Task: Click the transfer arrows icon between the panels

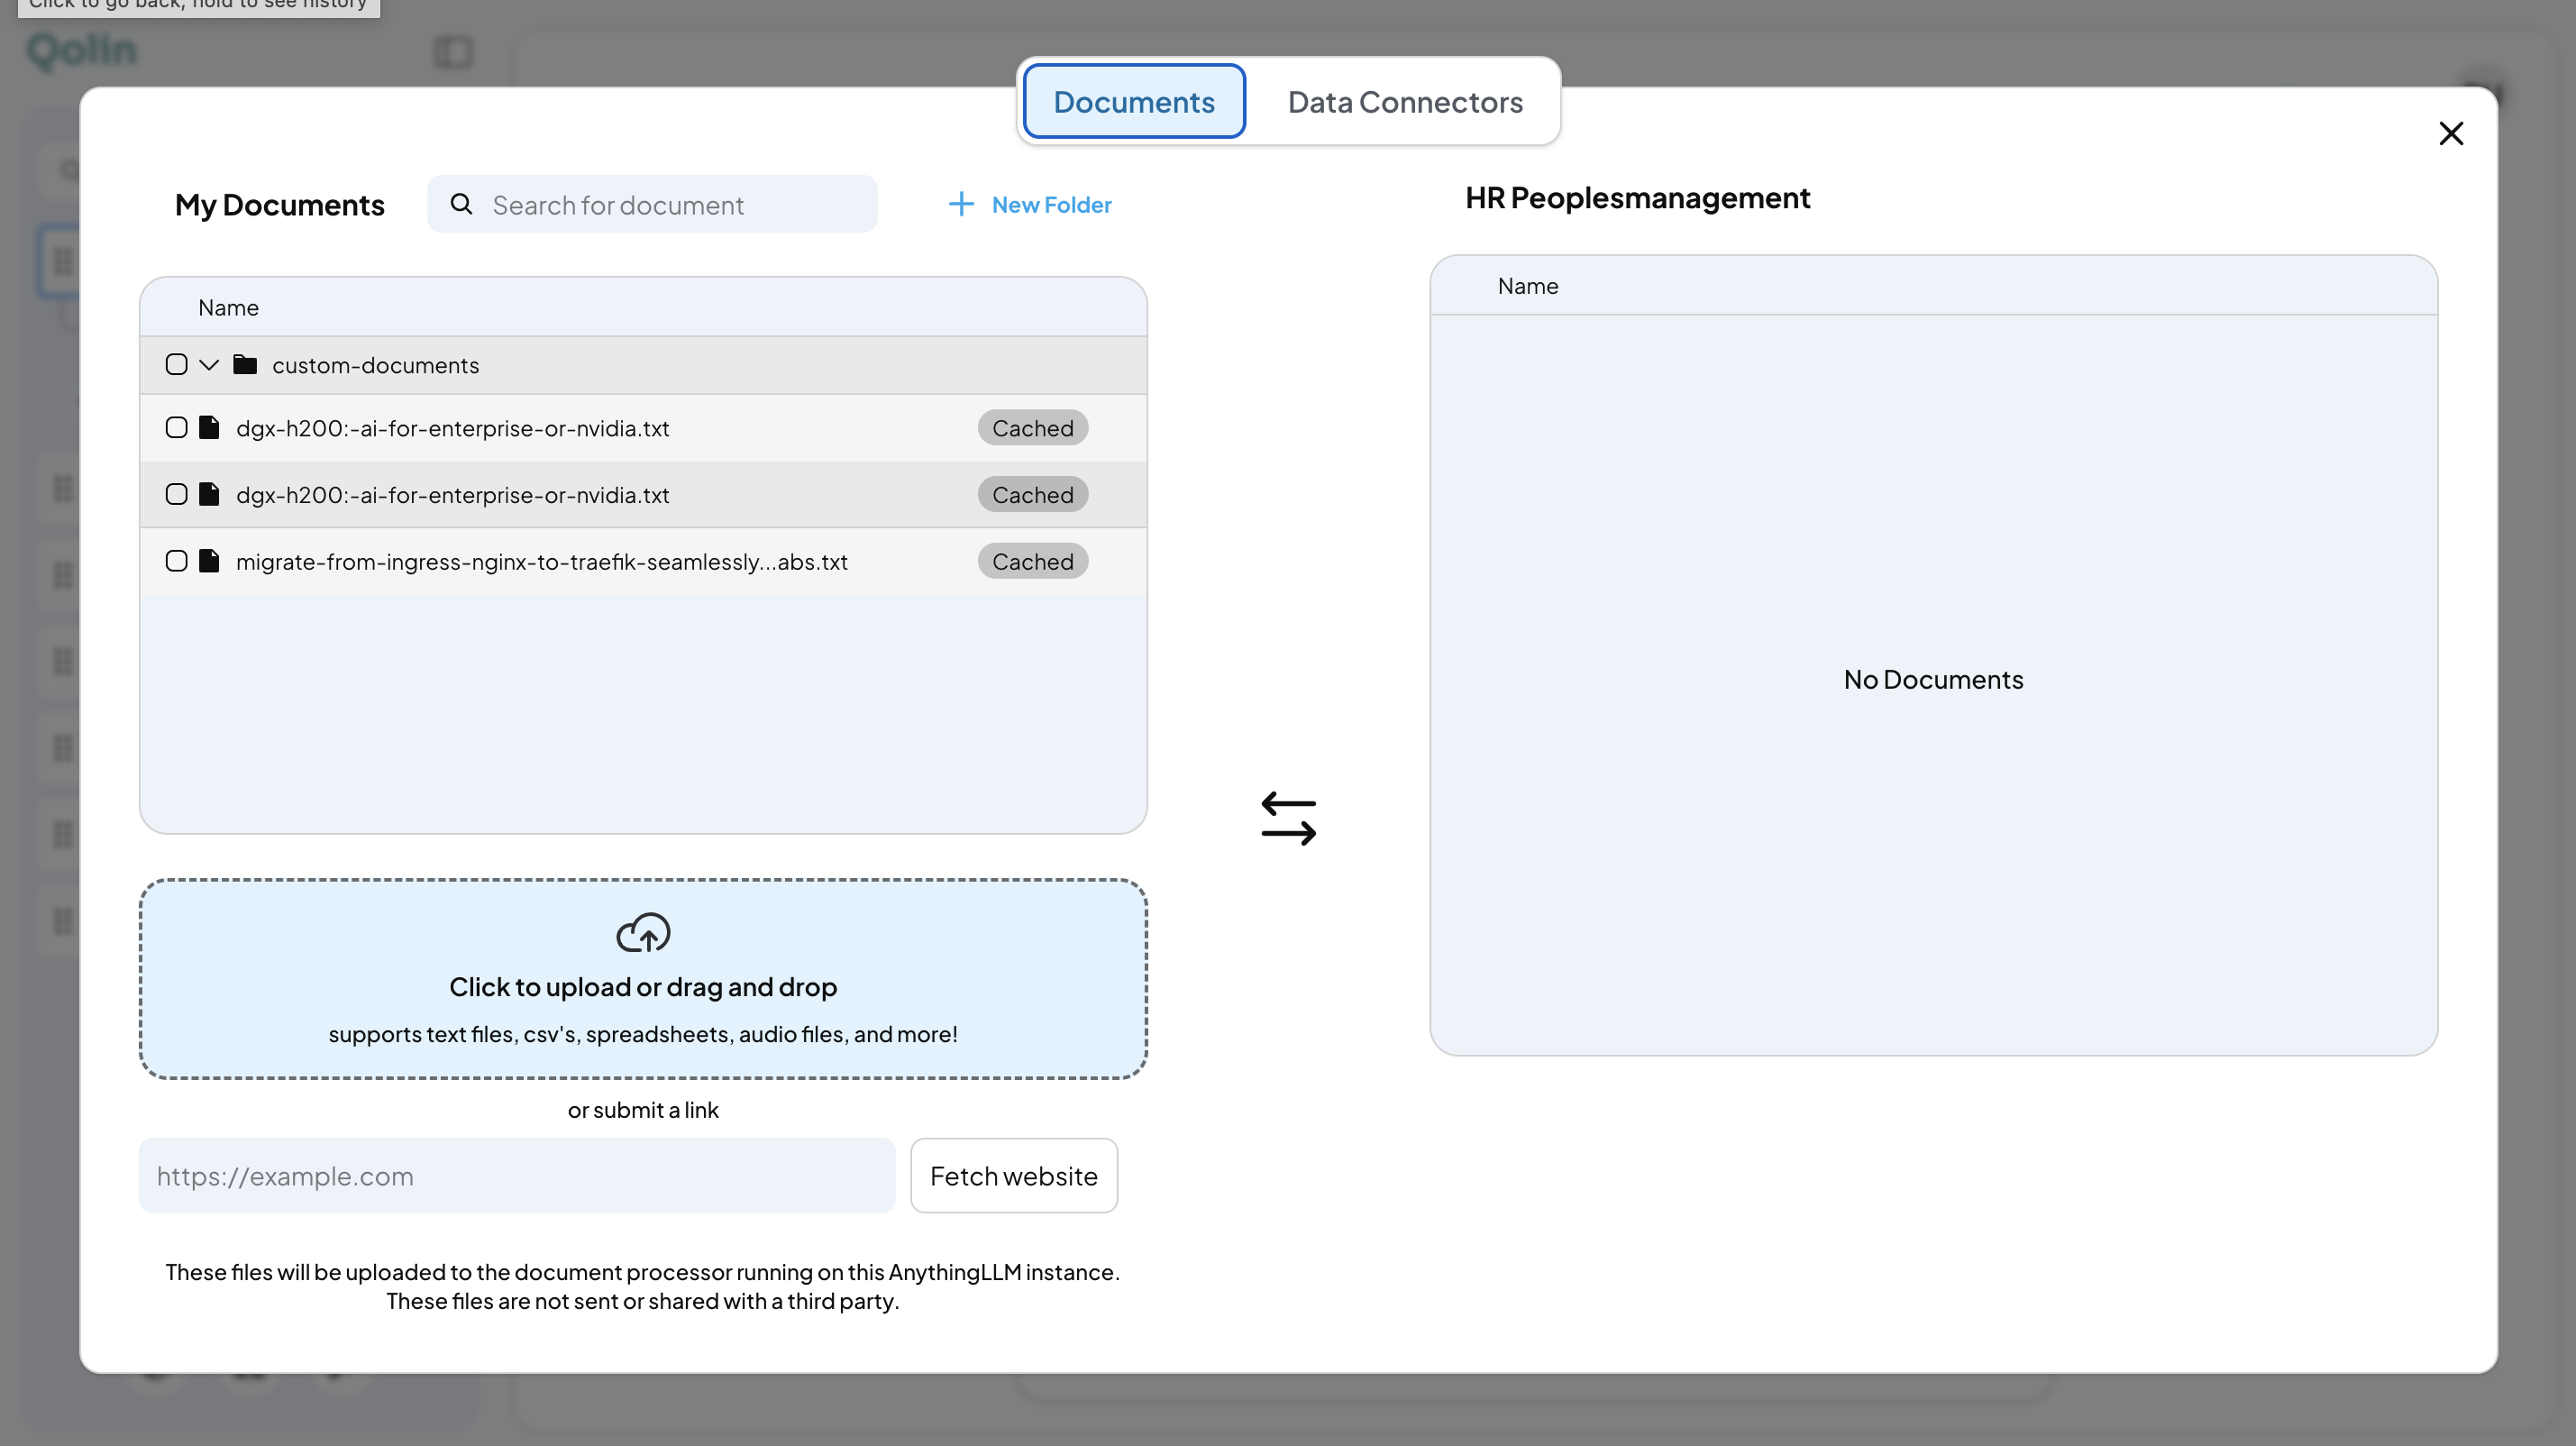Action: point(1288,817)
